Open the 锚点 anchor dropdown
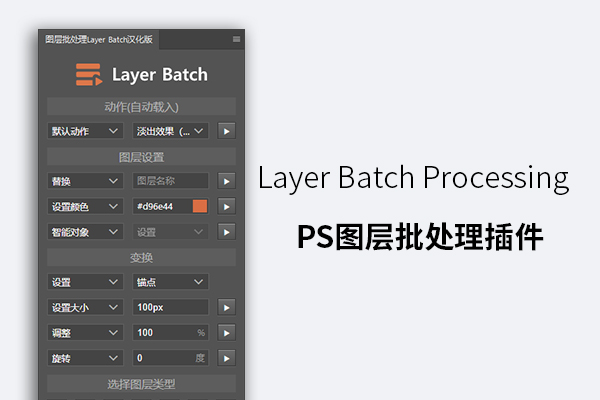600x400 pixels. [x=170, y=282]
